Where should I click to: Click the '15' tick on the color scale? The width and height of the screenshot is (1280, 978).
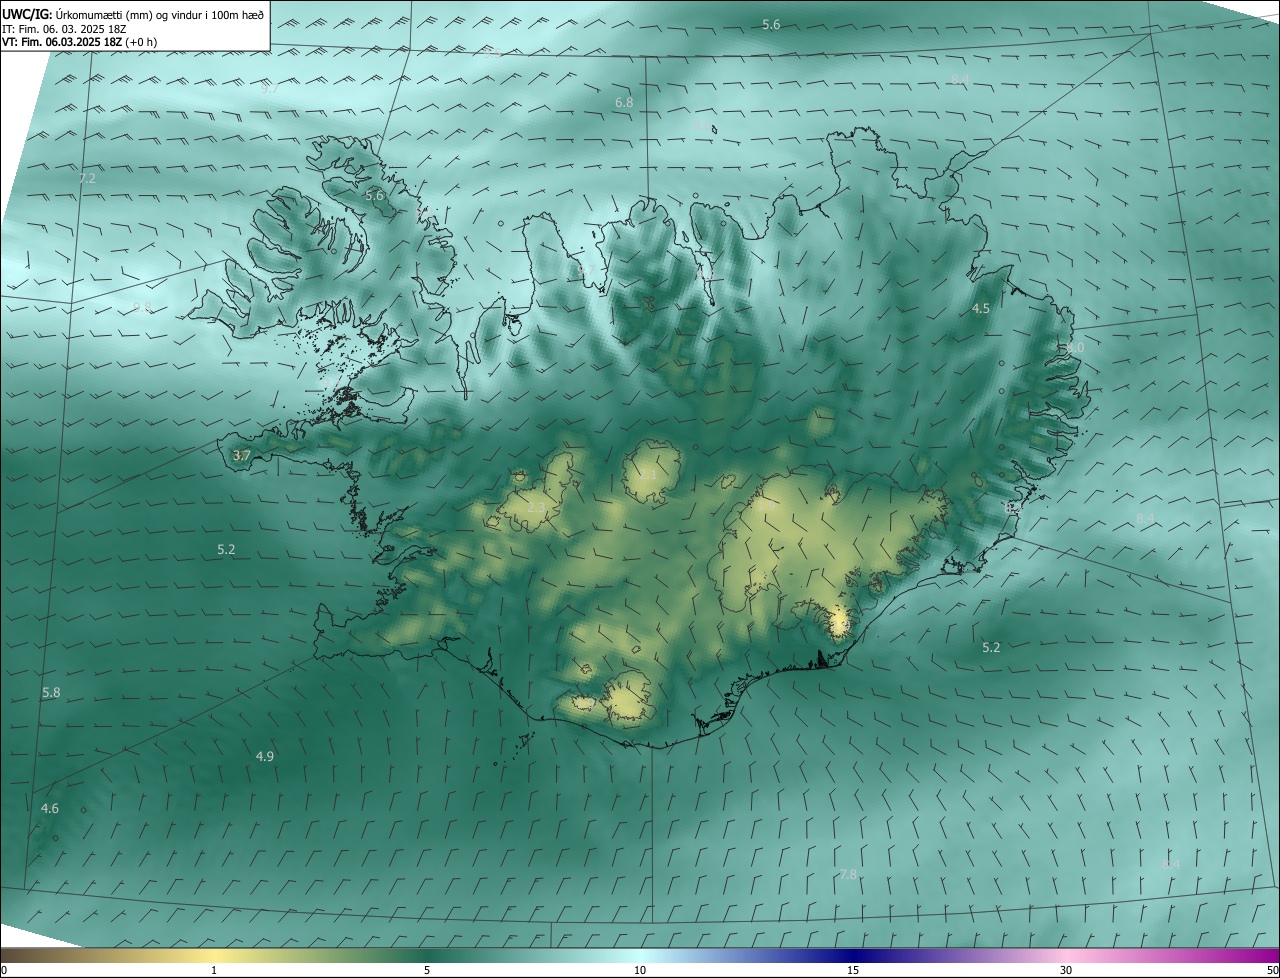[x=853, y=971]
